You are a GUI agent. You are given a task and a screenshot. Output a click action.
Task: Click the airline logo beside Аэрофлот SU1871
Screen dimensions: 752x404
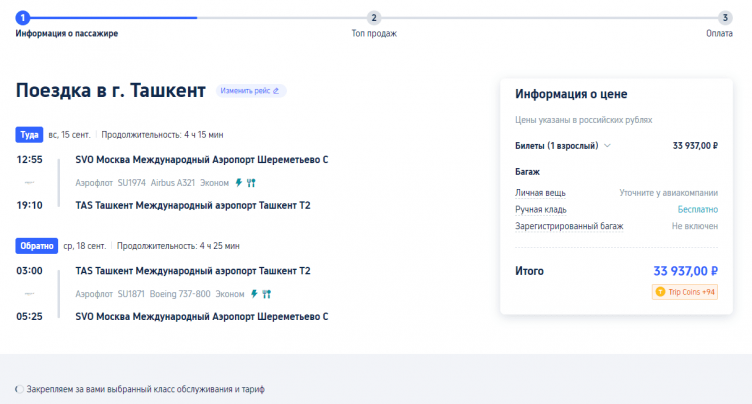click(x=29, y=294)
